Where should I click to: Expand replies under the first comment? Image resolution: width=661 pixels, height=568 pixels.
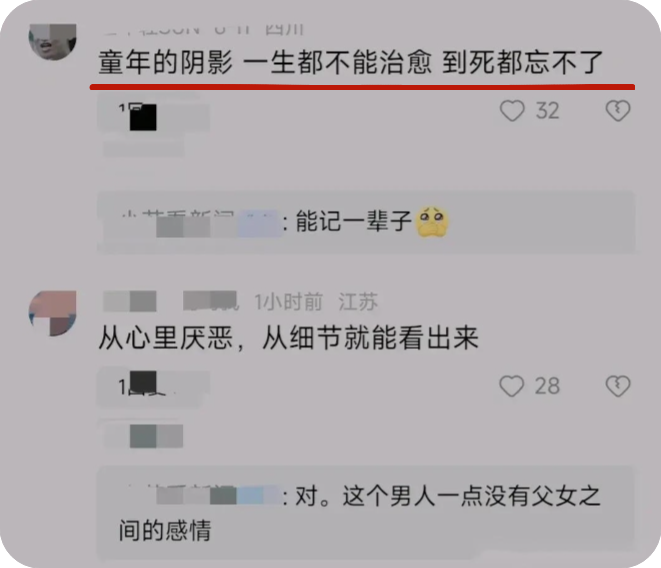(x=154, y=116)
